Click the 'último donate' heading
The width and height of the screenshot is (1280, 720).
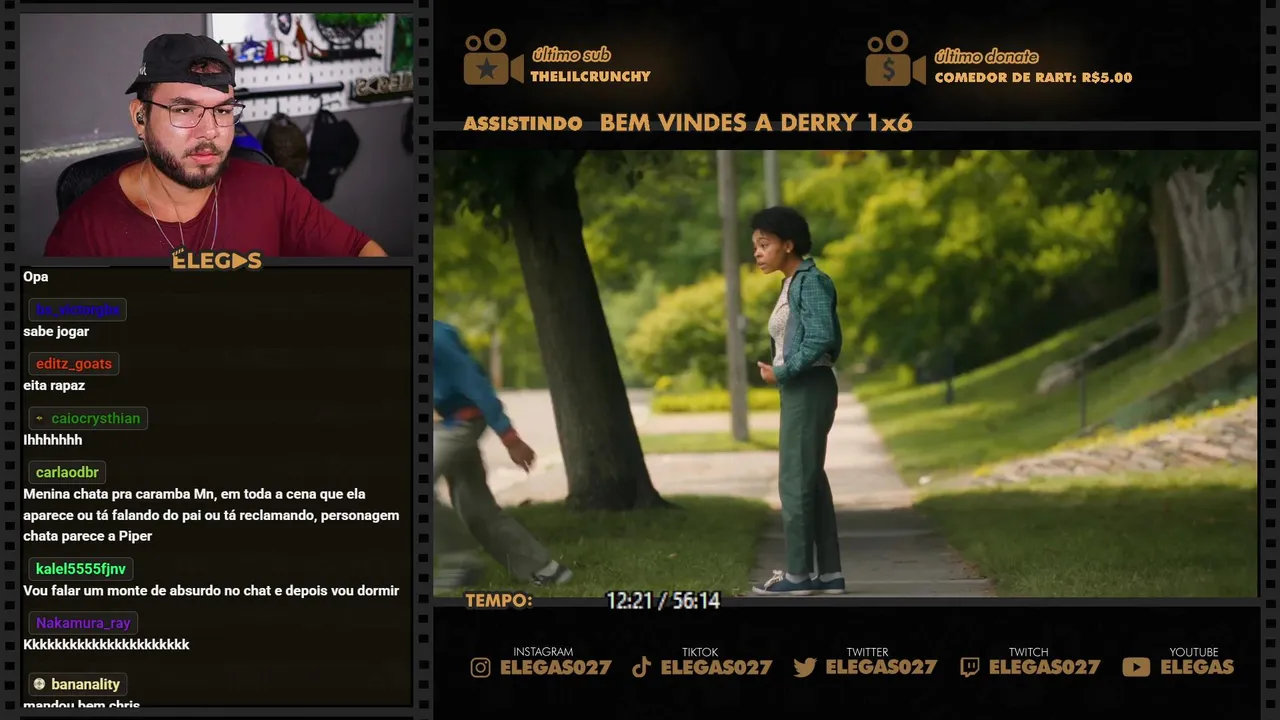coord(986,56)
